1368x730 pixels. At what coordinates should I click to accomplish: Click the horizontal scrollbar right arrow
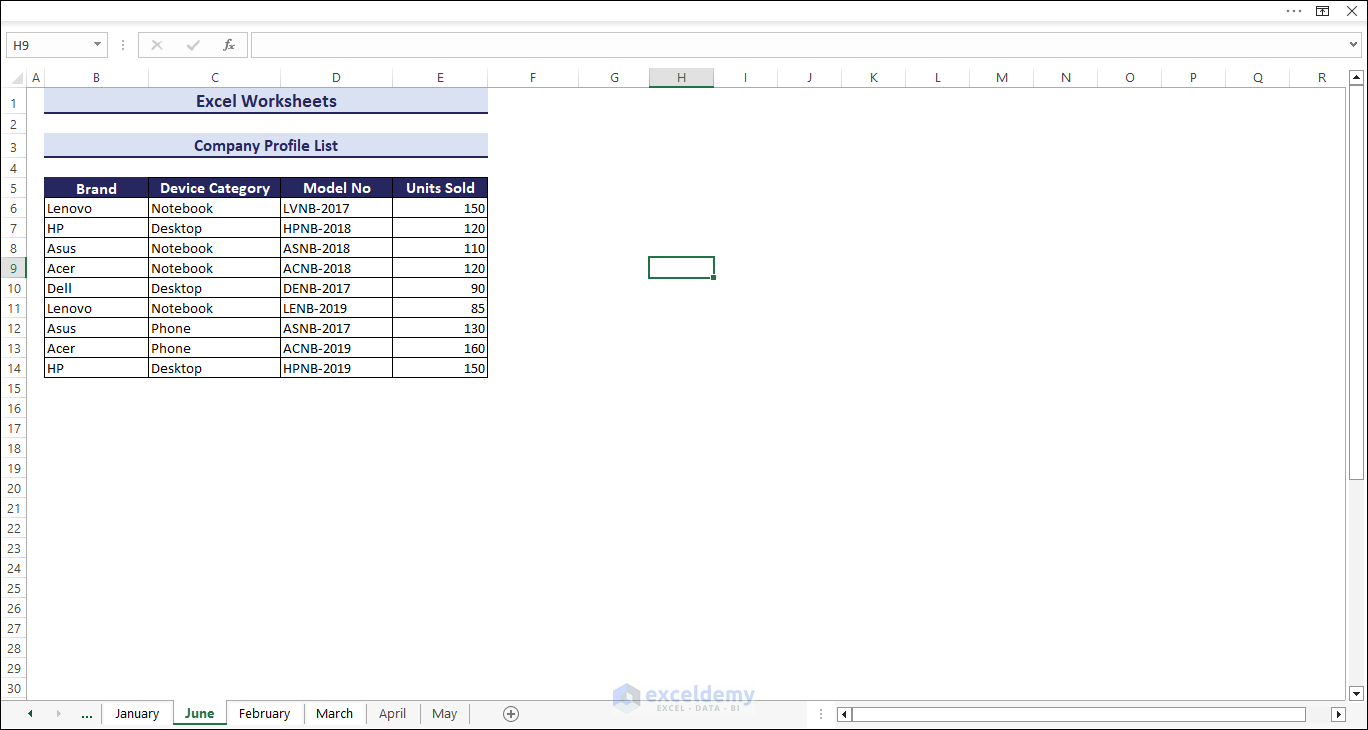(1338, 714)
